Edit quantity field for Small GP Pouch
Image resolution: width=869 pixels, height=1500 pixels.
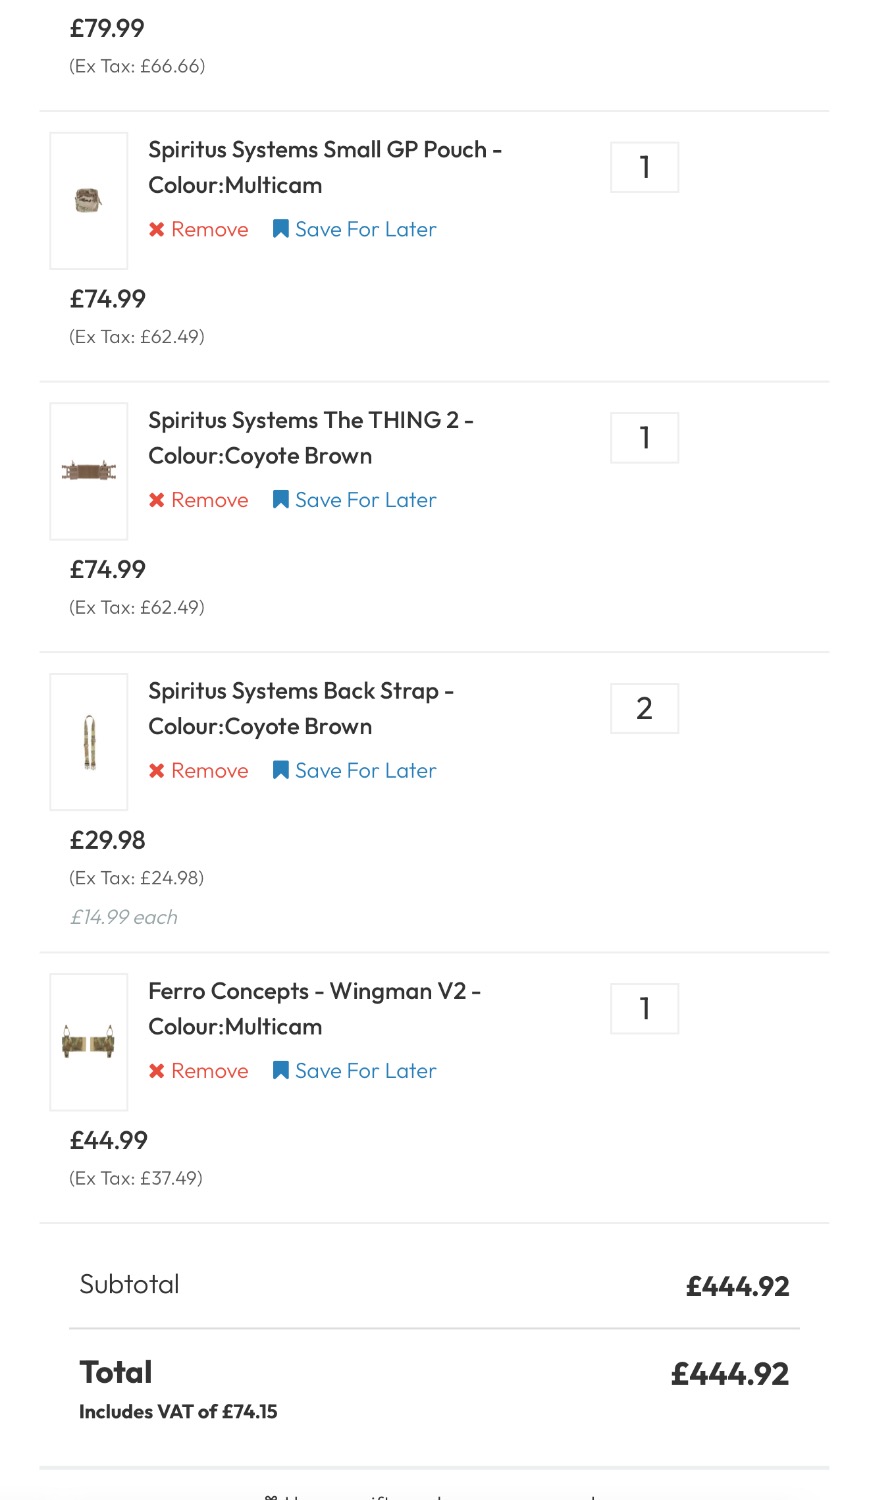[x=644, y=167]
